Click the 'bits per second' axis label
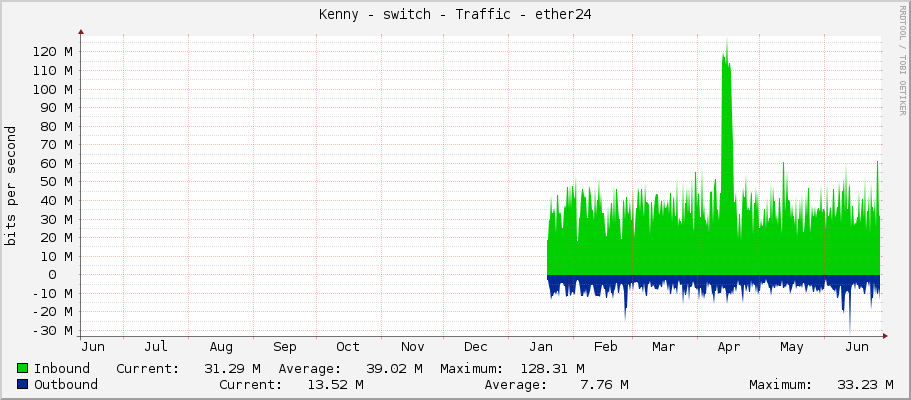Screen dimensions: 911x400 (x=10, y=186)
